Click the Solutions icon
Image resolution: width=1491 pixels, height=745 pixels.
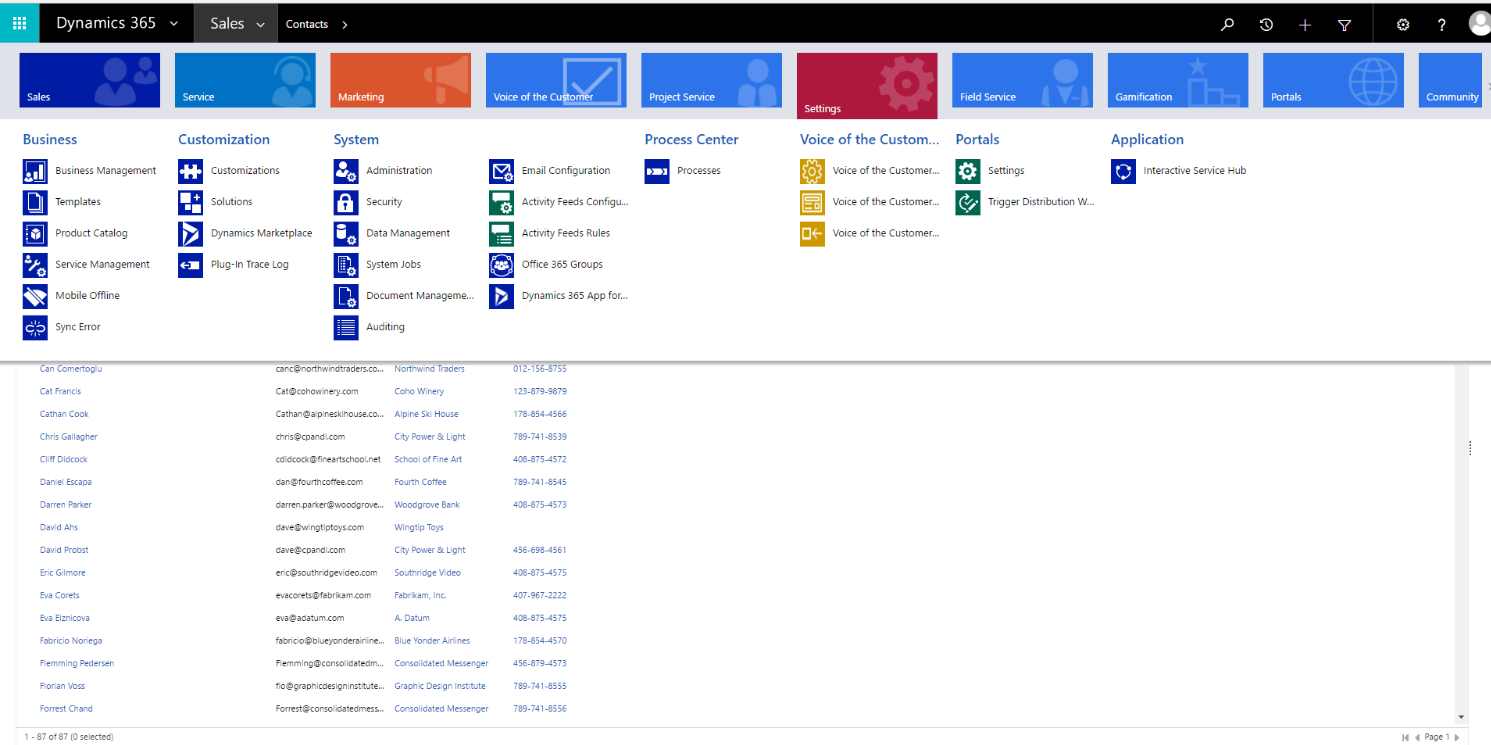[191, 202]
